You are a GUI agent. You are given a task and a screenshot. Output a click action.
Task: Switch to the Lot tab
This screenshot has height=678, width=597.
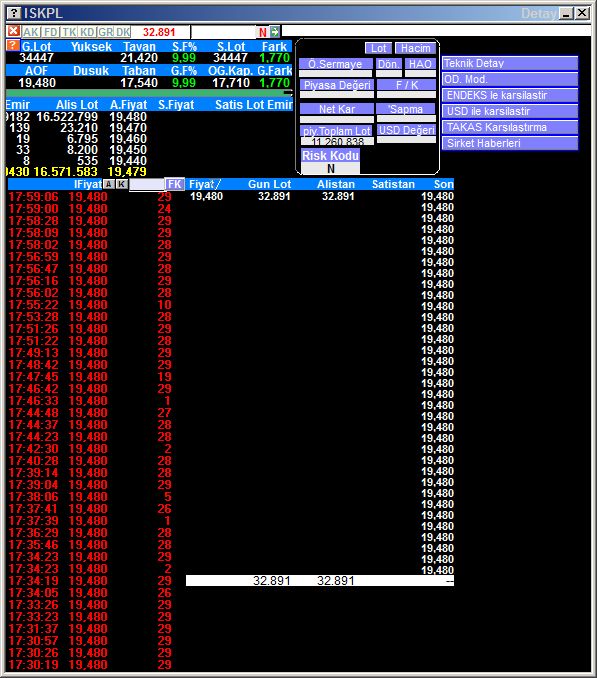[378, 48]
